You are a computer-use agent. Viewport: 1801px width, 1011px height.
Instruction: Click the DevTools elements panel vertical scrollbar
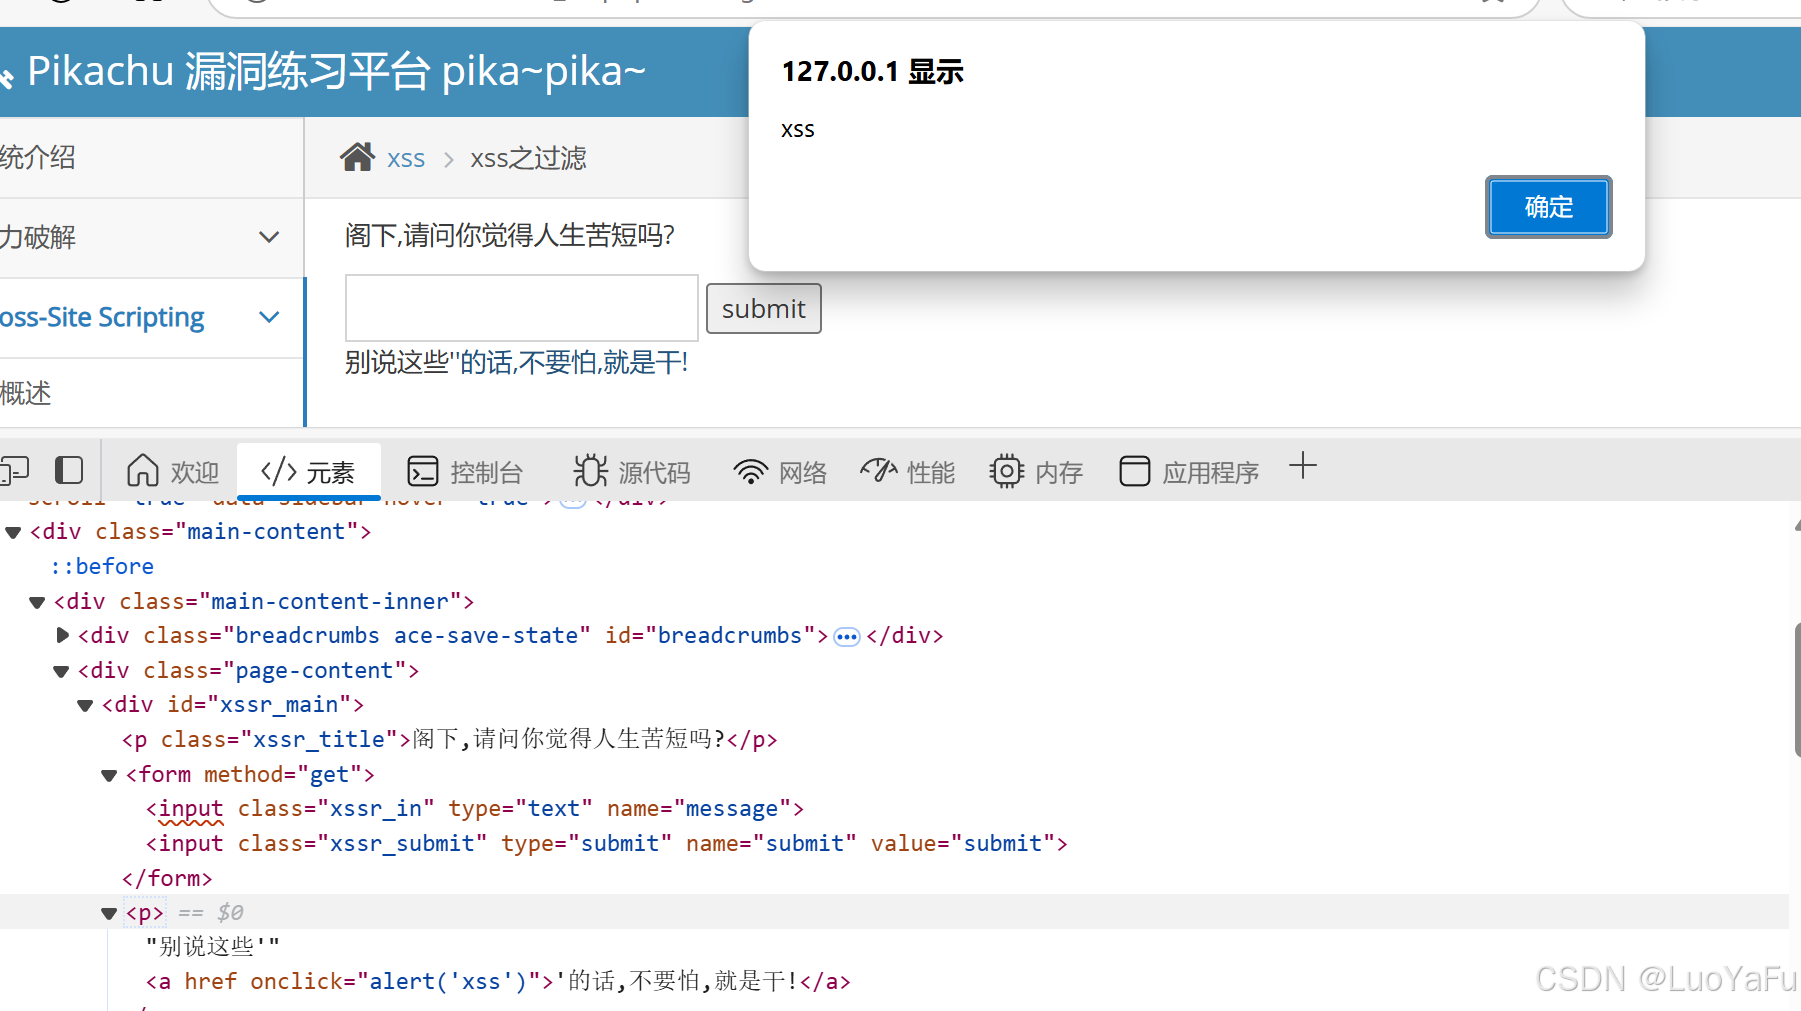(x=1796, y=690)
